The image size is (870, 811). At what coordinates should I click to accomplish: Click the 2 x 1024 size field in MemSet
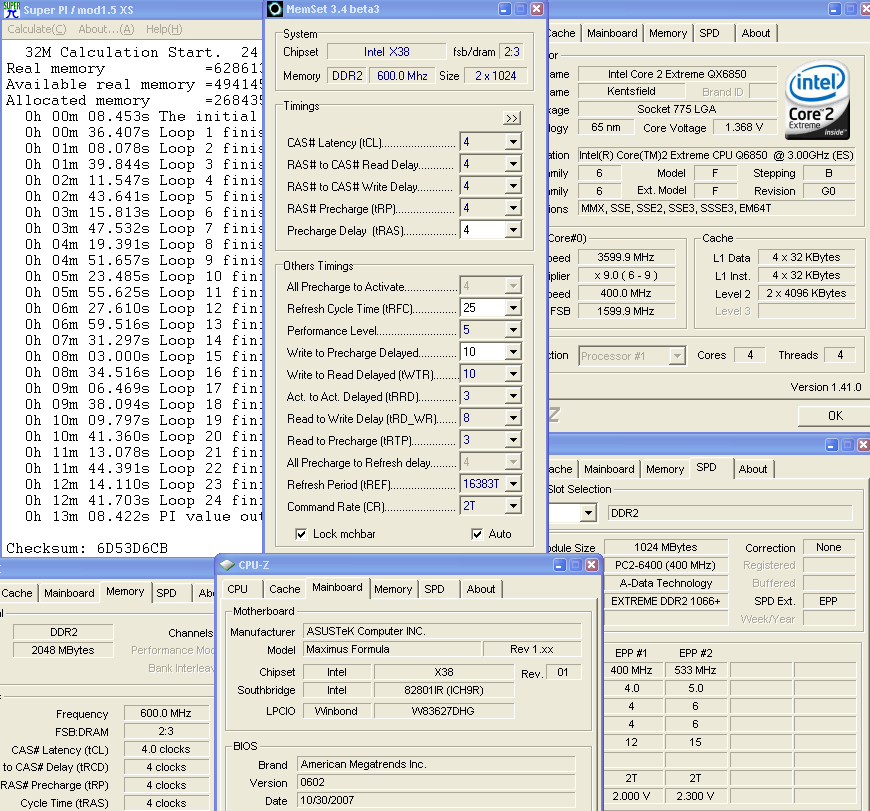tap(495, 76)
